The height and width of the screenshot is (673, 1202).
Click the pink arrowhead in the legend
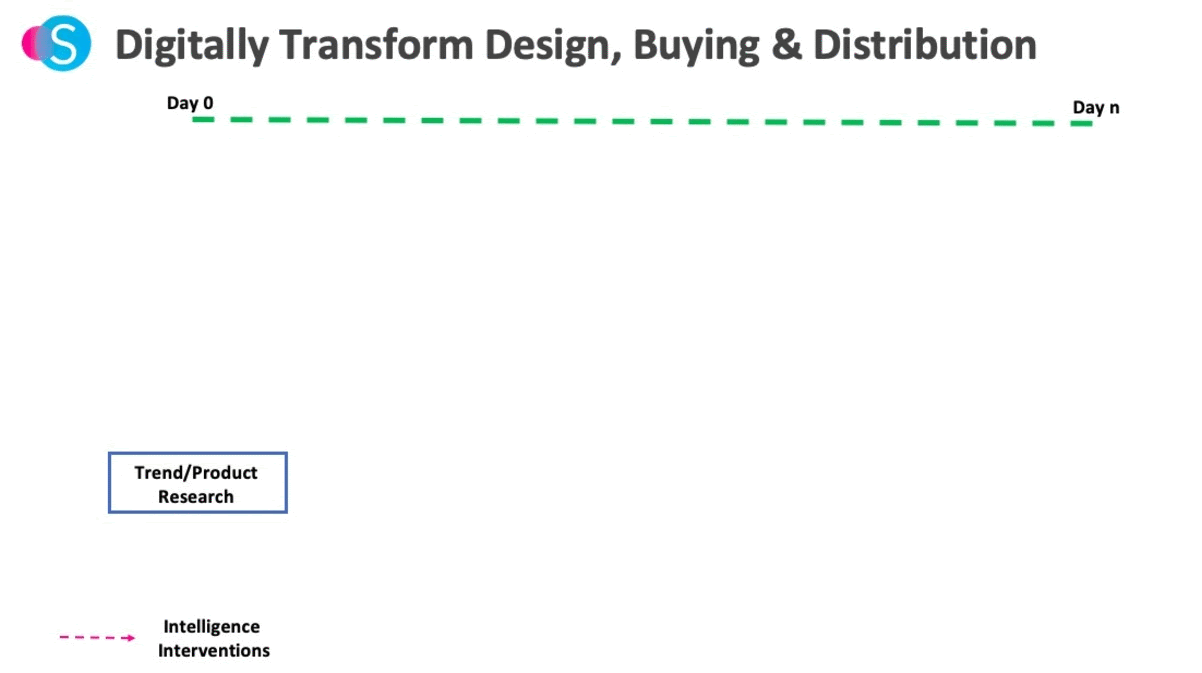coord(129,637)
